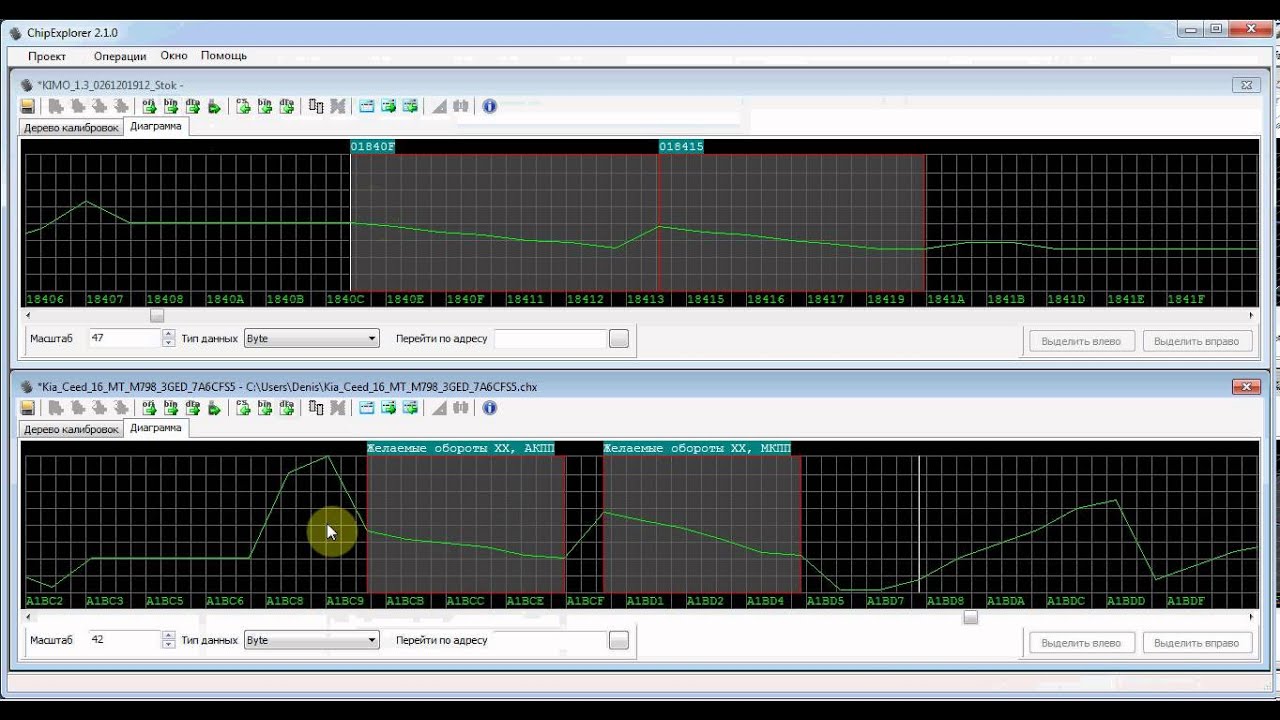Screen dimensions: 1280x720
Task: Click Выделить вправо in KIMO window
Action: click(1196, 341)
